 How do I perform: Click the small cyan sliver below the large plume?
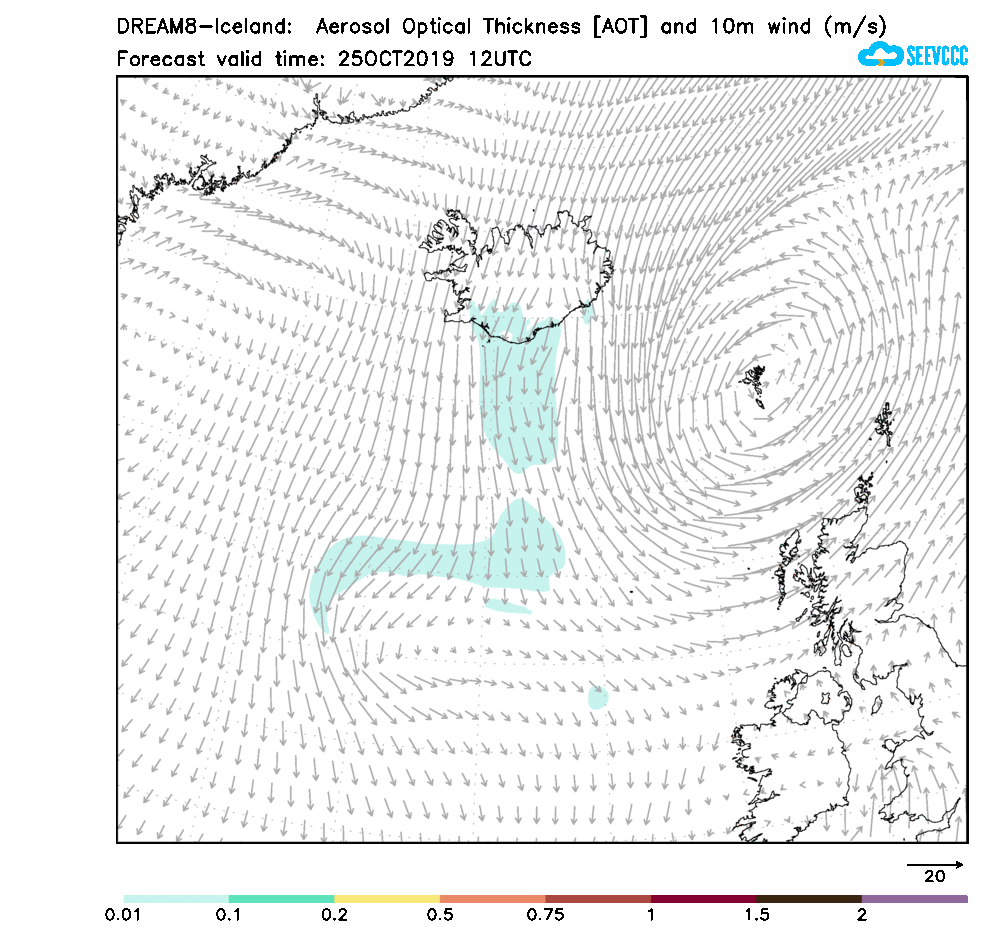tap(508, 606)
